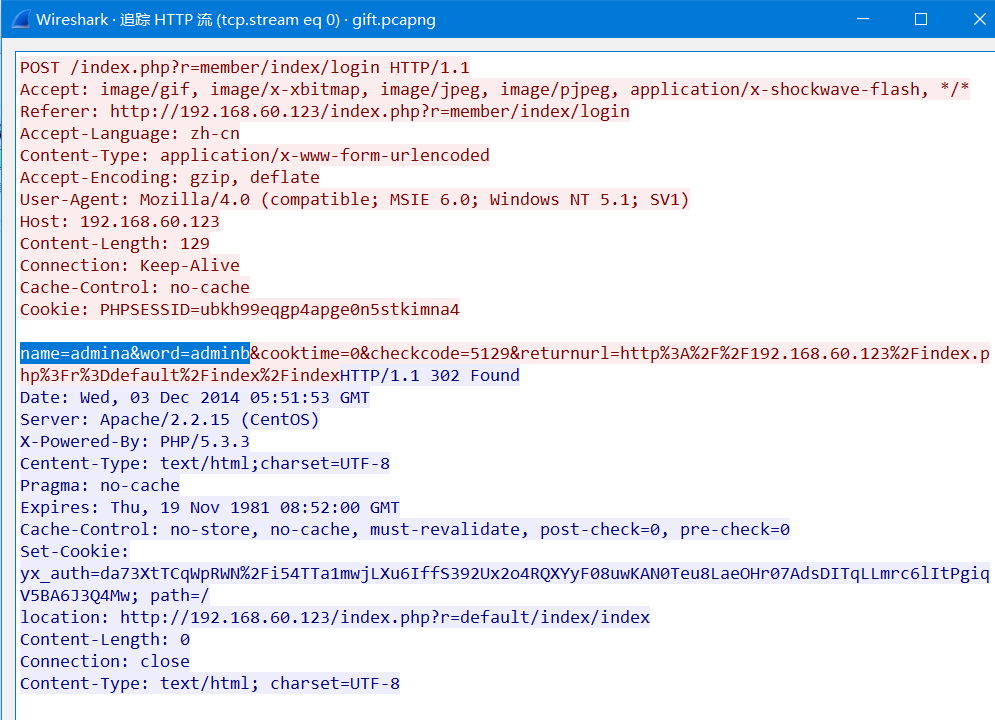Click the Connection: Keep-Alive line
The height and width of the screenshot is (720, 995).
click(130, 266)
